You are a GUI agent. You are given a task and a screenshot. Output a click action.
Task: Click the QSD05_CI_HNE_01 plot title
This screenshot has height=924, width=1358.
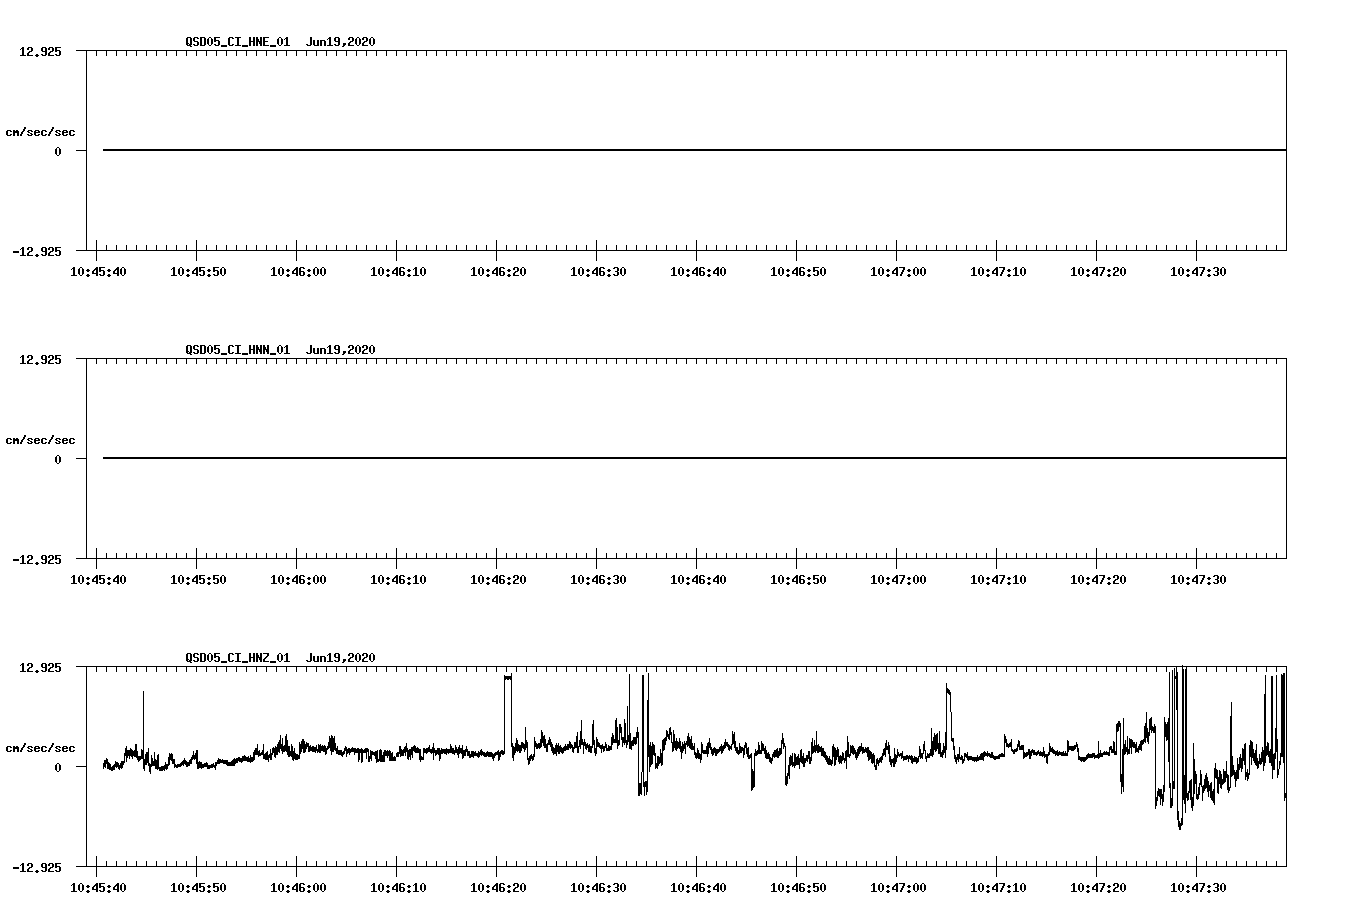238,42
